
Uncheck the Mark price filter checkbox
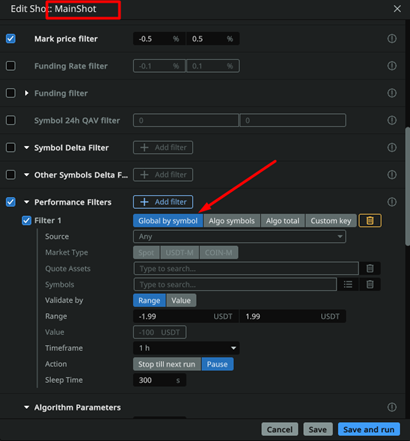[x=11, y=39]
